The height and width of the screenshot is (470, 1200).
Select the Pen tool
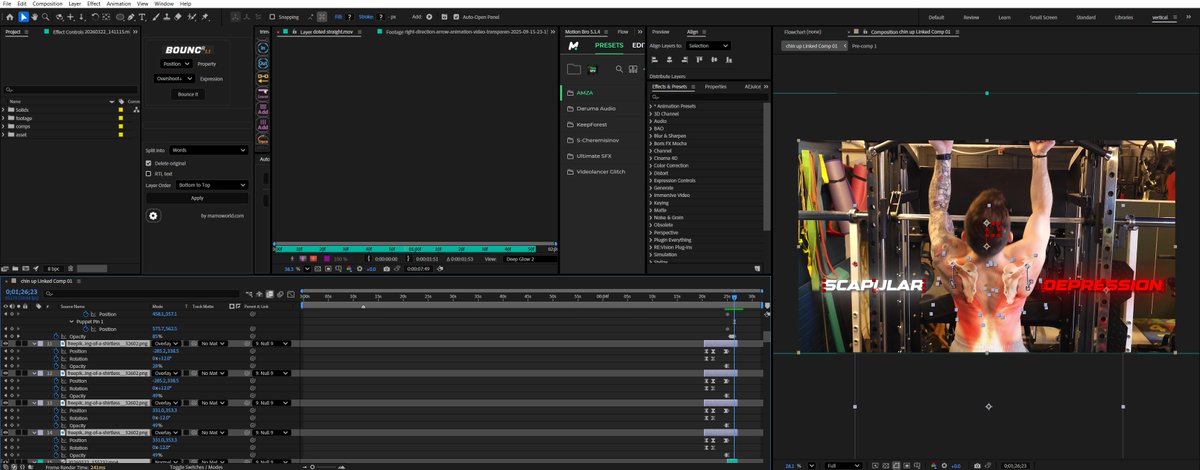click(131, 17)
